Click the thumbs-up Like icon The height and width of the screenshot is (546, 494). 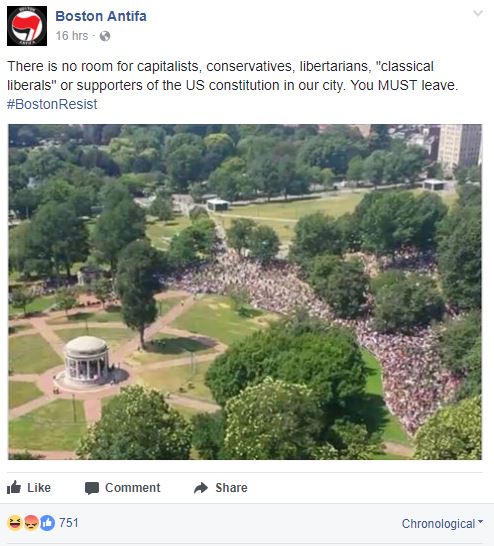coord(14,488)
